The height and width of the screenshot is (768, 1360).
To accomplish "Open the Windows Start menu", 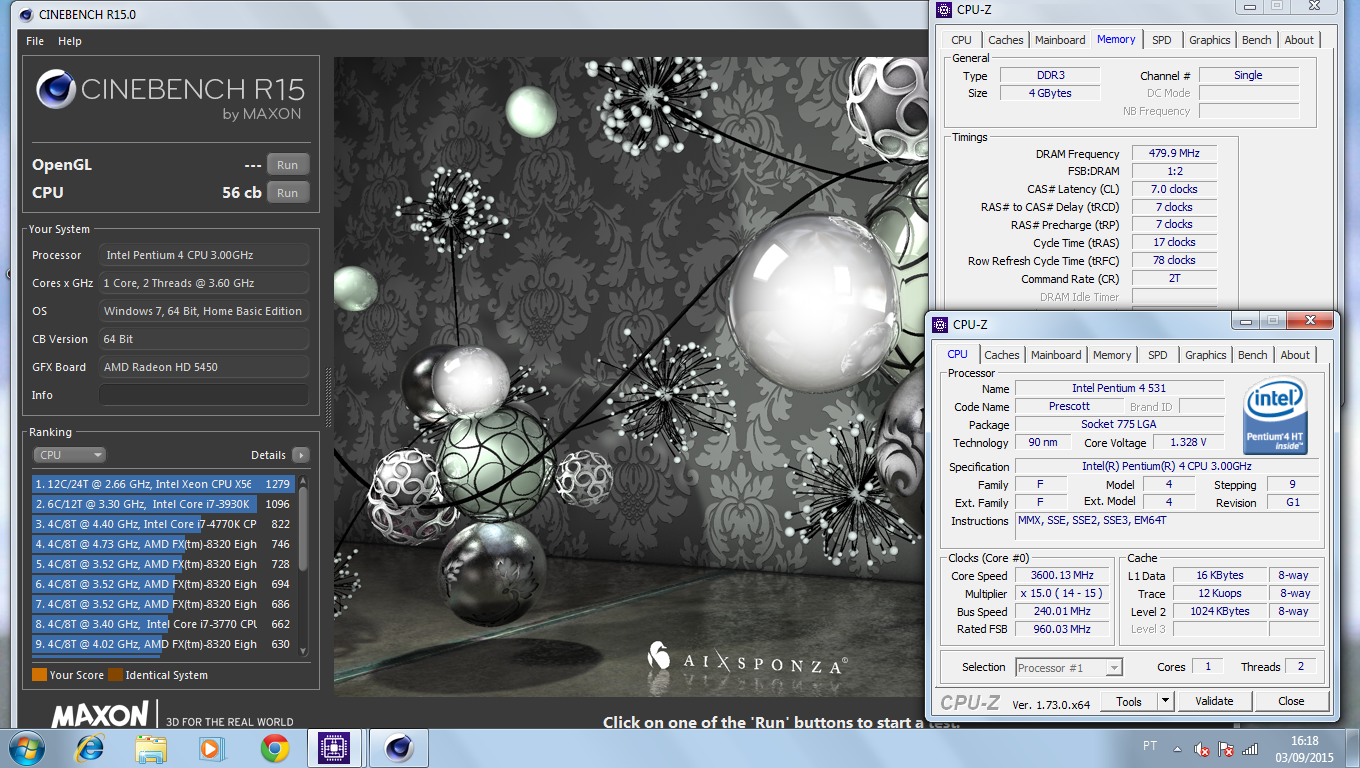I will click(x=25, y=748).
